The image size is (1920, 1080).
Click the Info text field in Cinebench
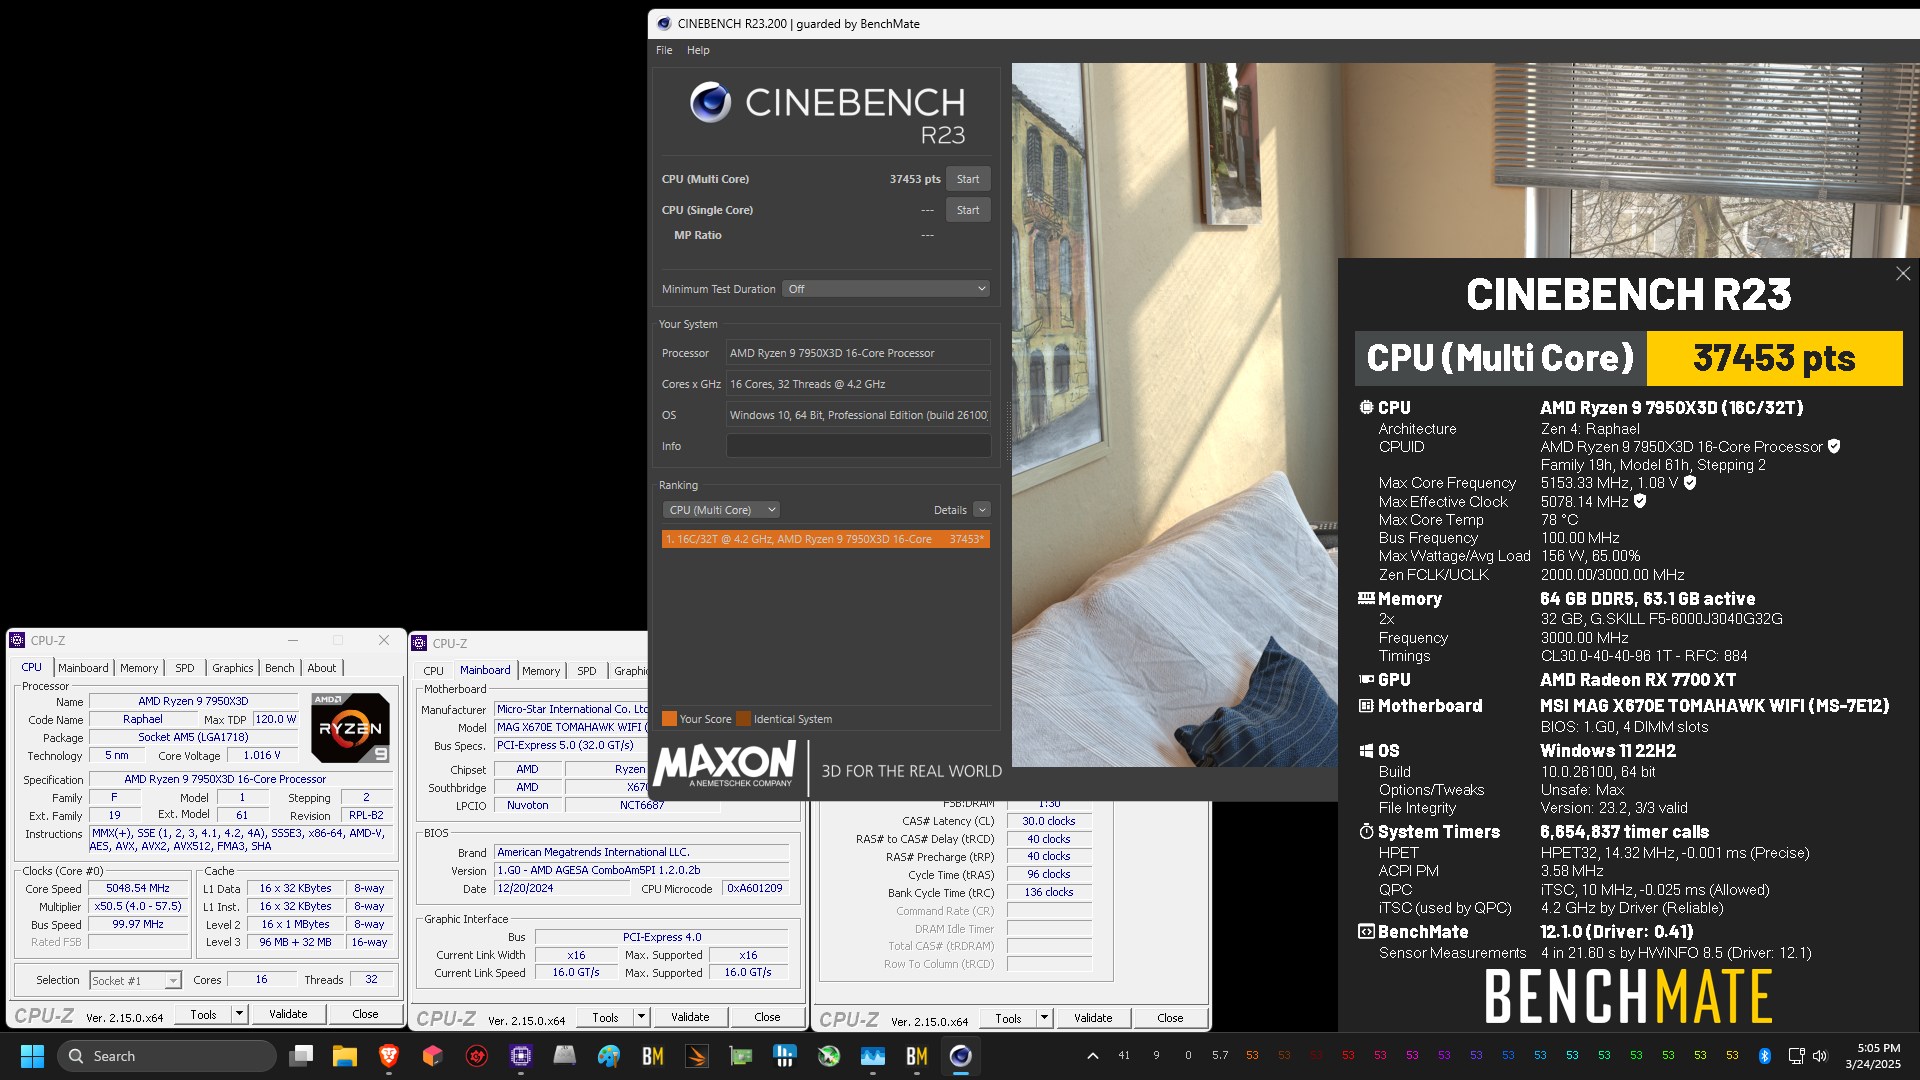(858, 446)
